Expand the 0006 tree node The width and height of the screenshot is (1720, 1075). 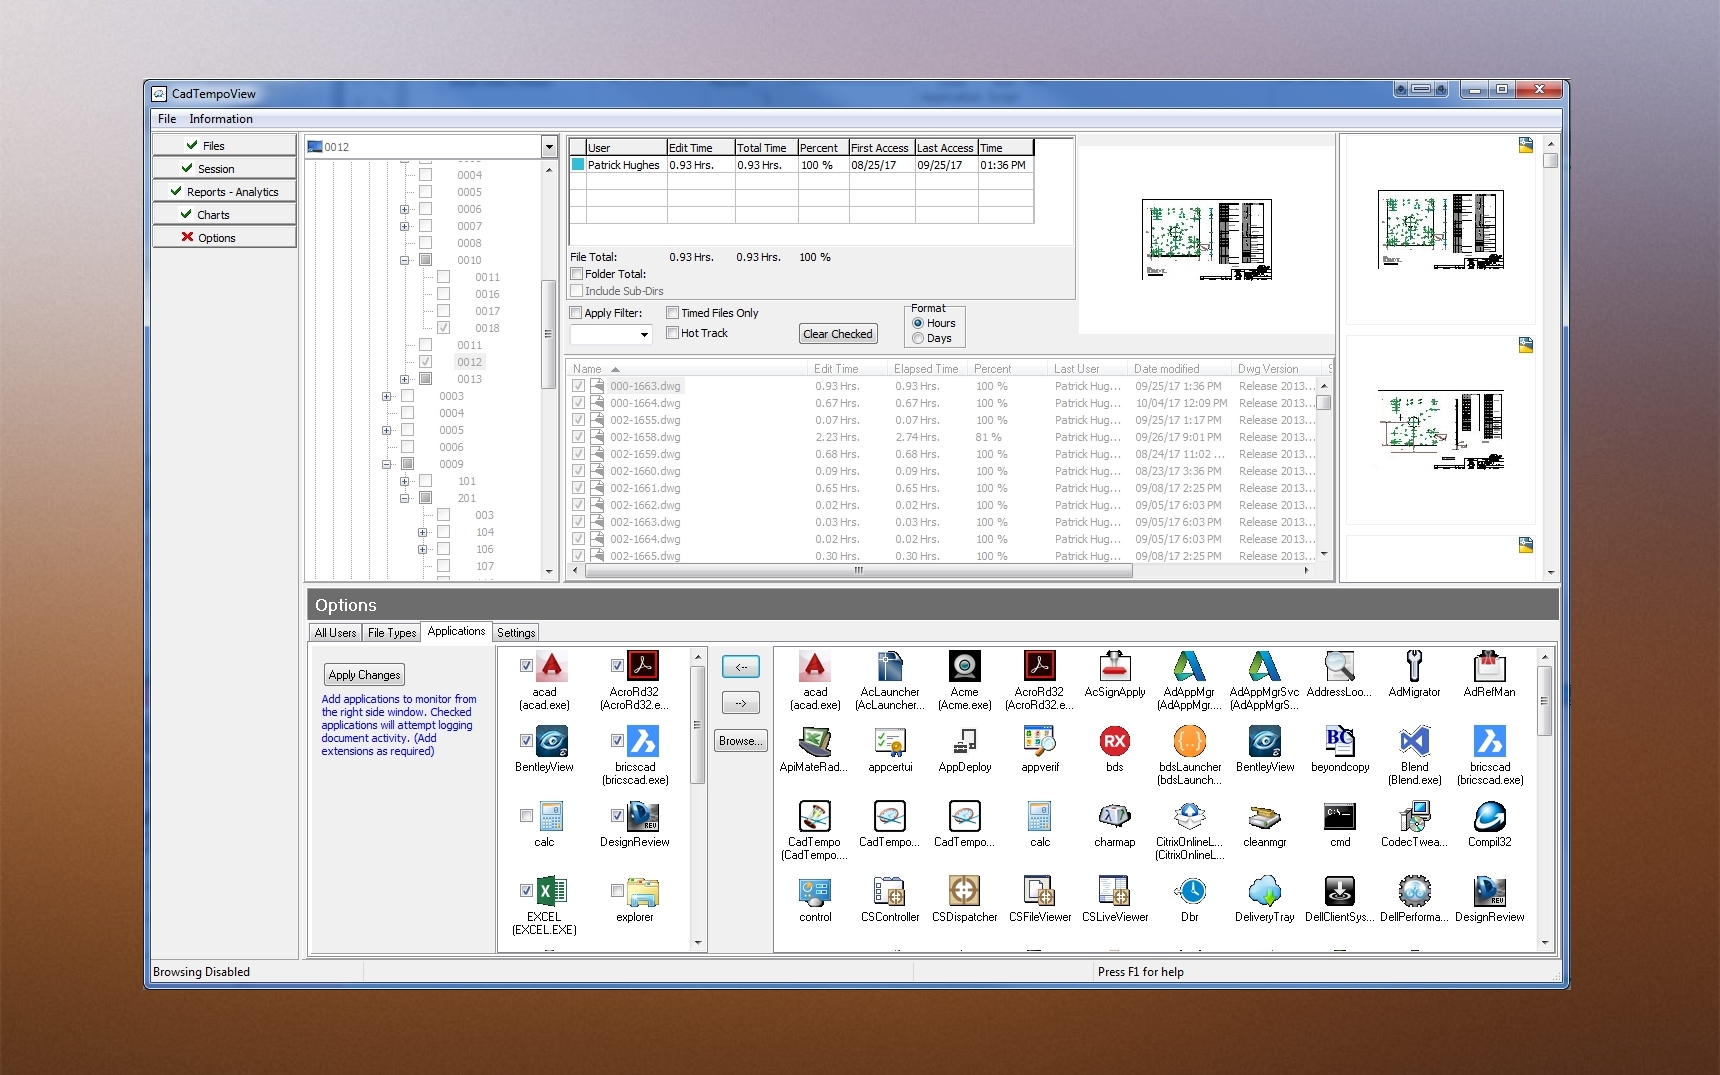click(x=404, y=209)
